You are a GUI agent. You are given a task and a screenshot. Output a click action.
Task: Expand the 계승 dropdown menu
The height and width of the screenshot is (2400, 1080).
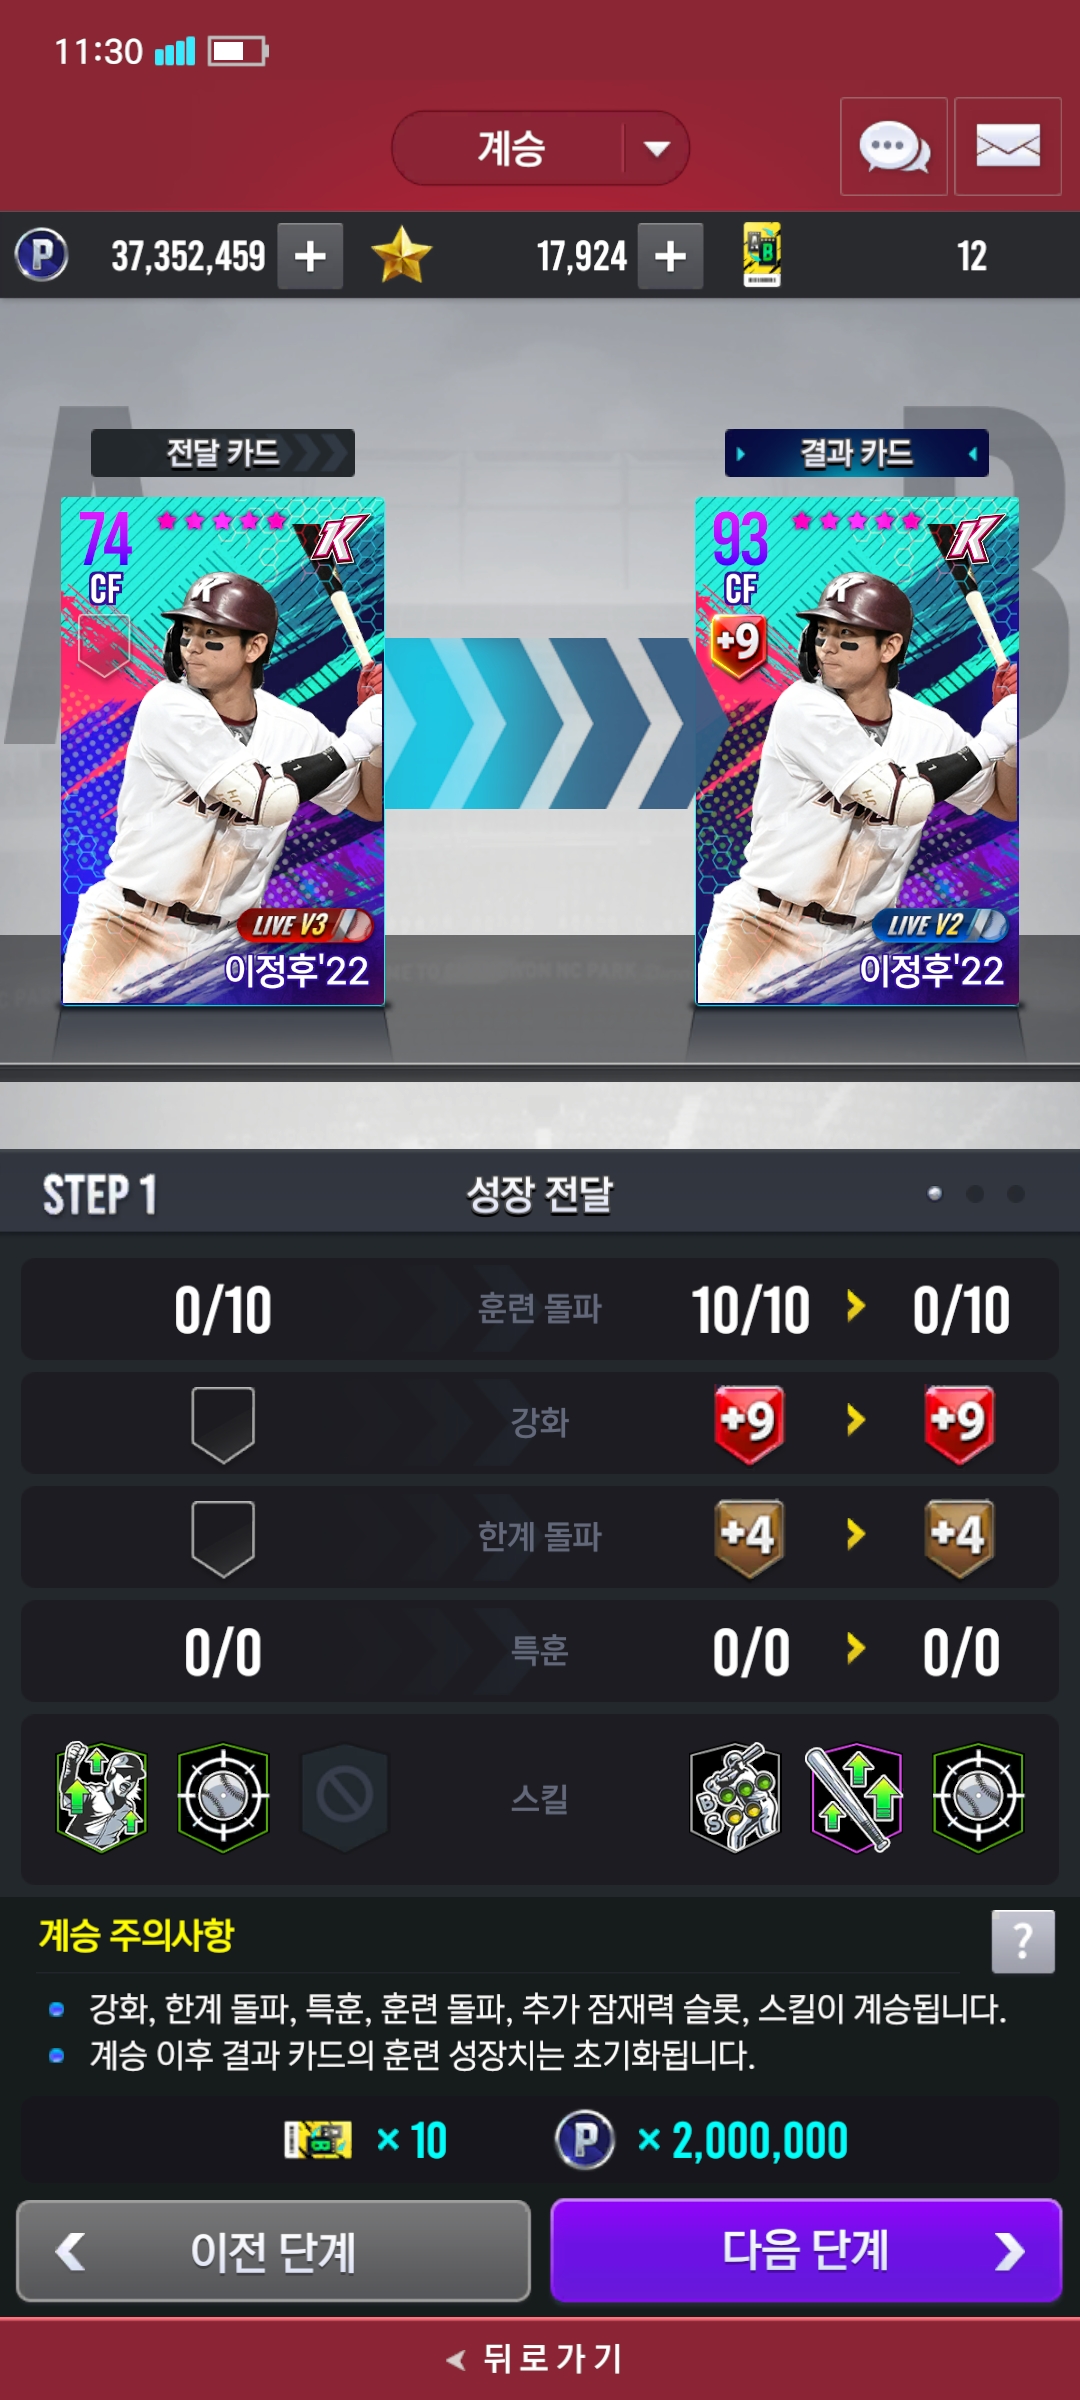point(540,148)
